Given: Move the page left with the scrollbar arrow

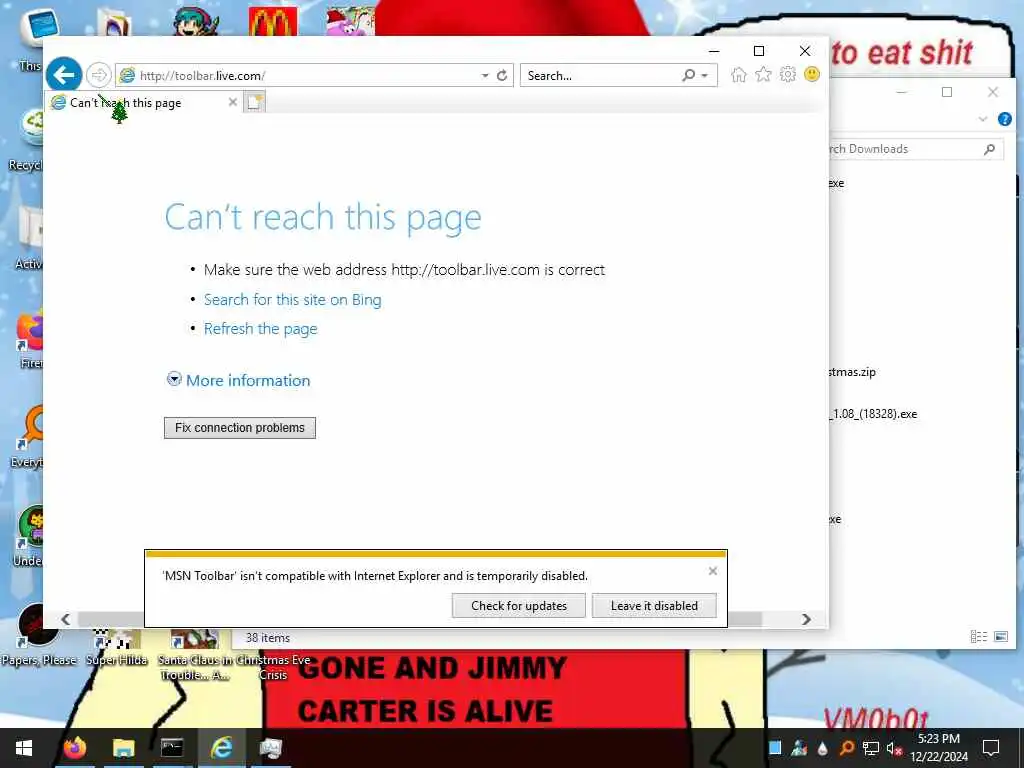Looking at the screenshot, I should click(65, 619).
